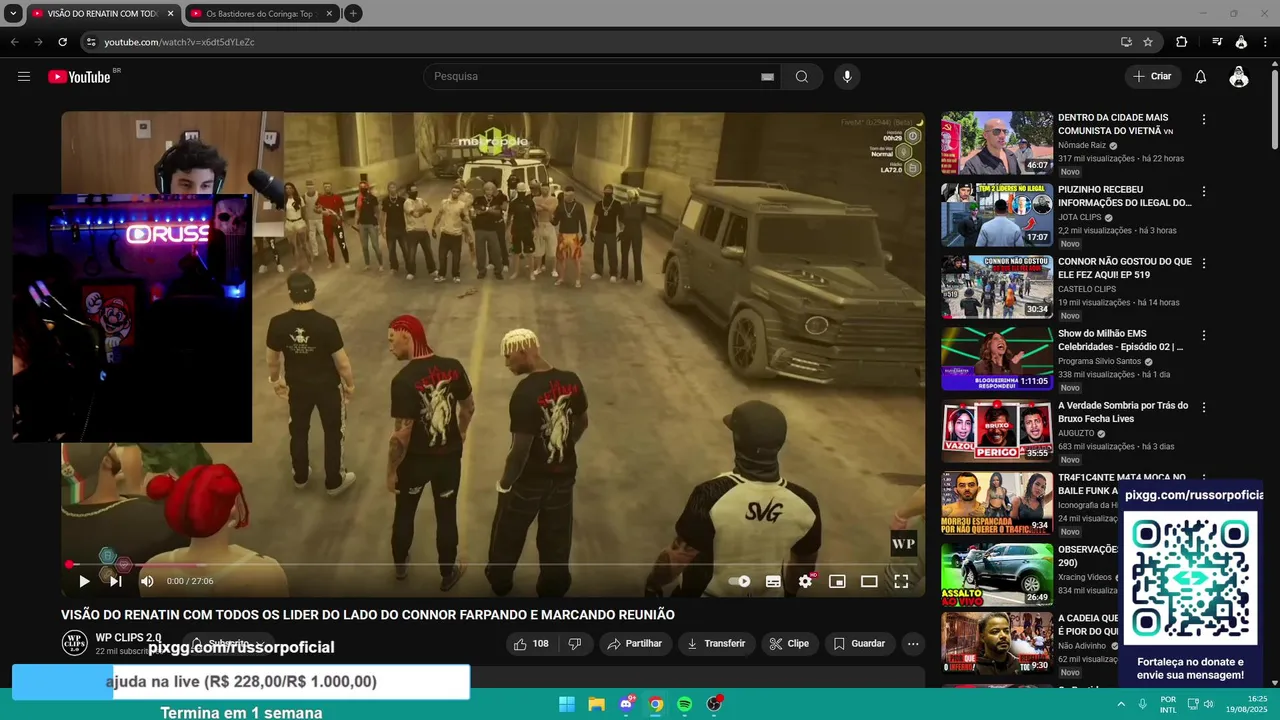The width and height of the screenshot is (1280, 720).
Task: Open Windows Start menu
Action: point(567,704)
